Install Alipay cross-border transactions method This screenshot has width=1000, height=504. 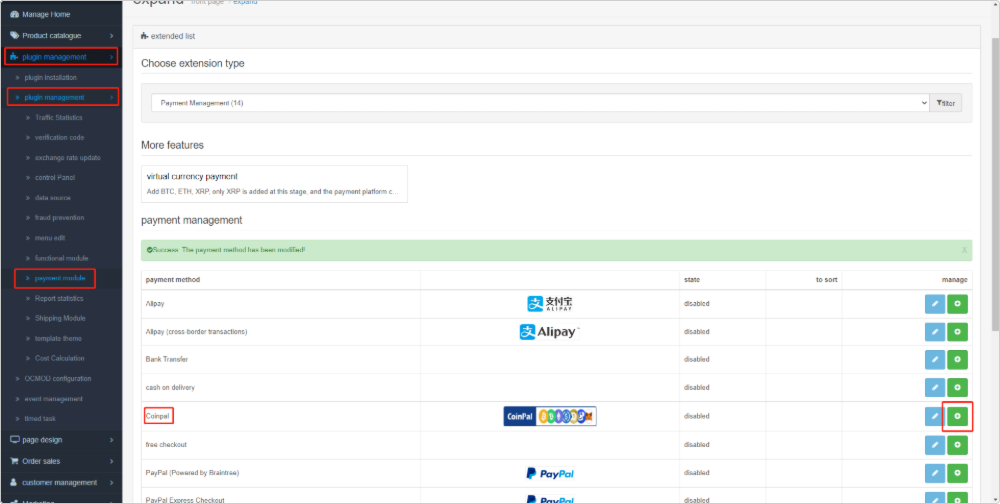(957, 332)
